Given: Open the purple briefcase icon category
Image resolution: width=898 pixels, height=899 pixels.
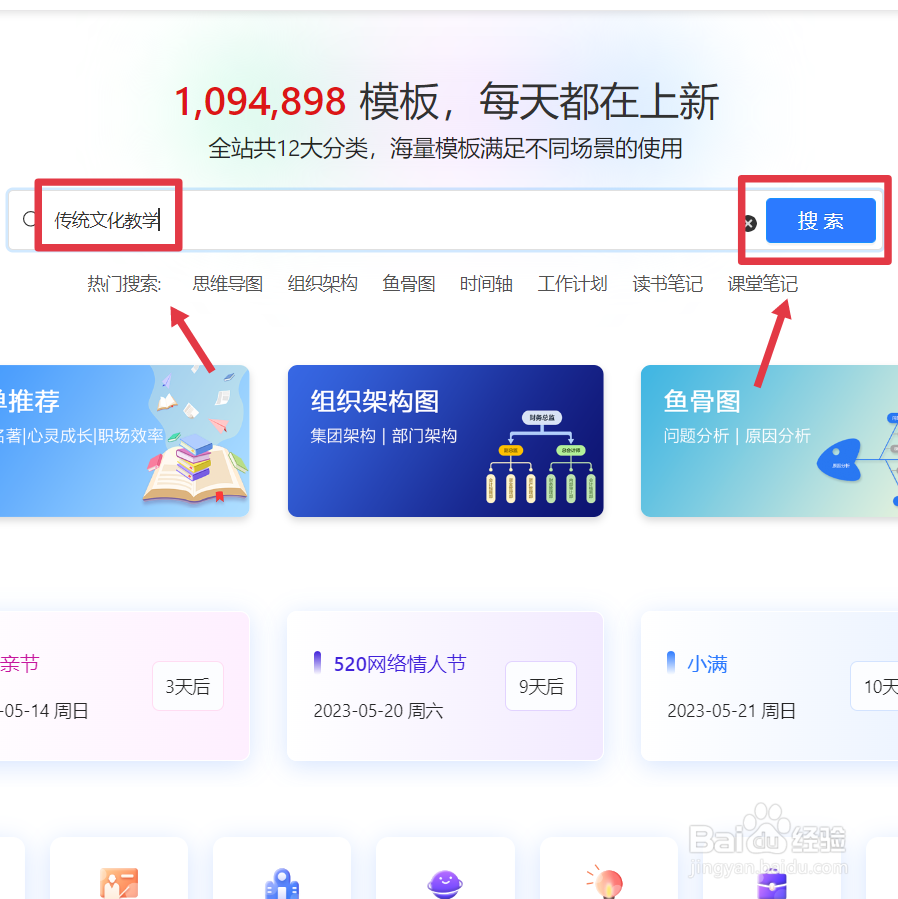Looking at the screenshot, I should click(772, 884).
